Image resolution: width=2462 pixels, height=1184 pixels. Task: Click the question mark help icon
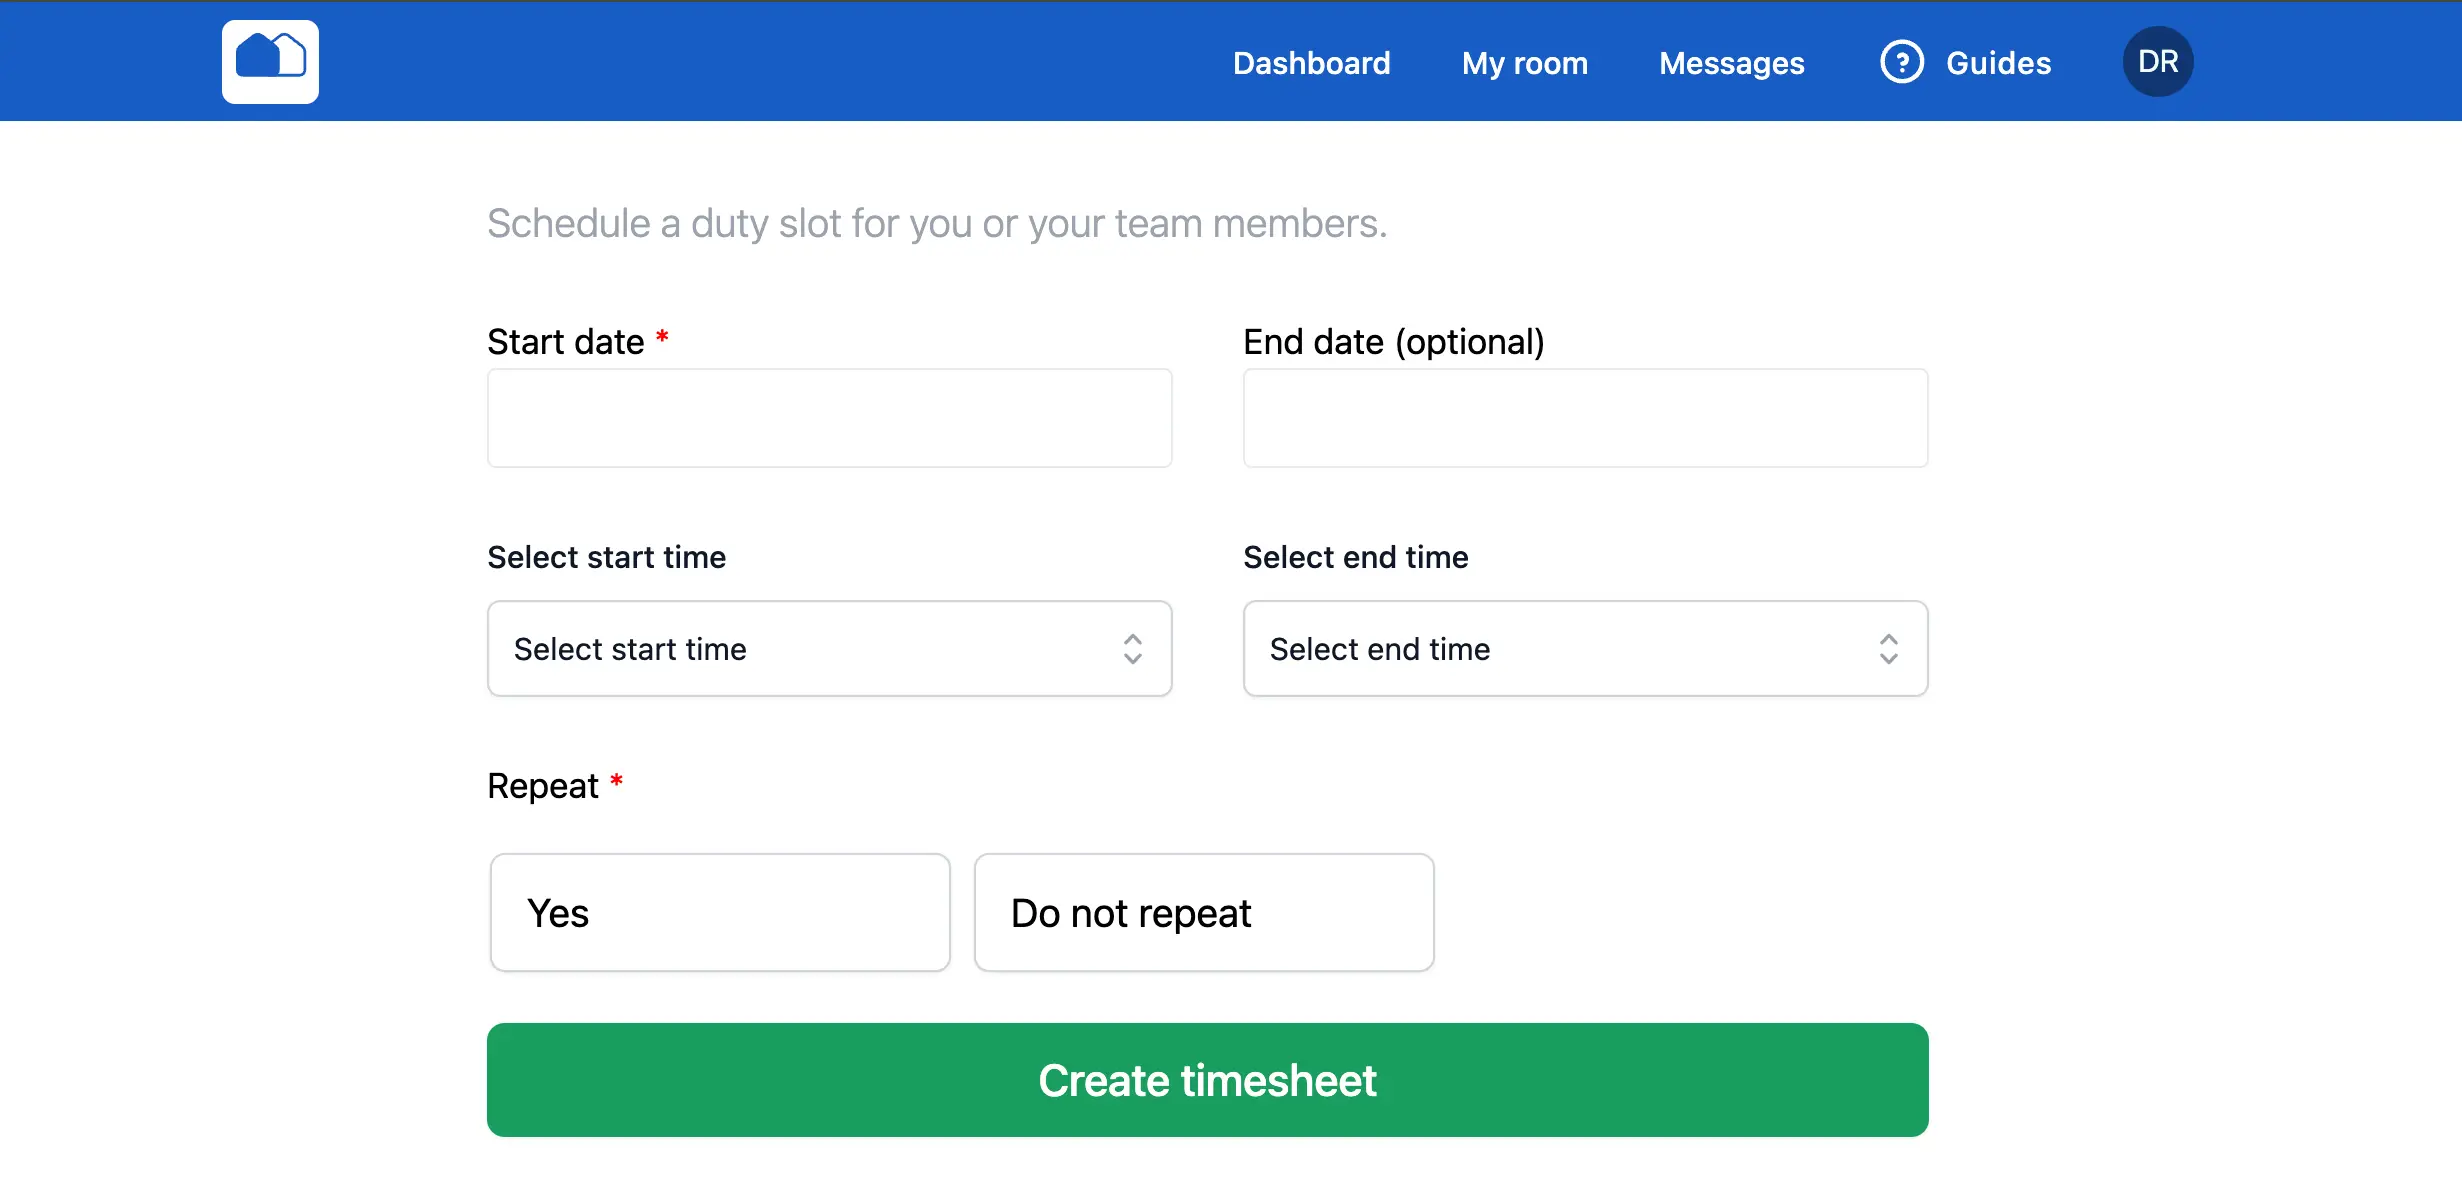pyautogui.click(x=1901, y=62)
